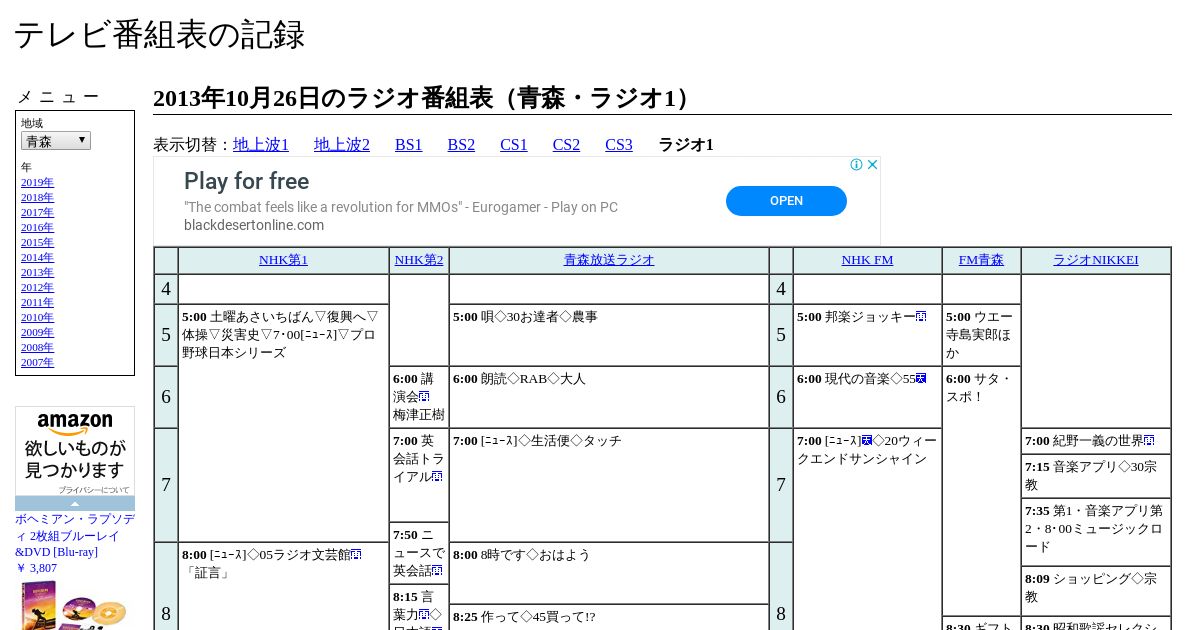Click the Bohemian Rhapsody product thumbnail
The height and width of the screenshot is (630, 1200).
[75, 604]
